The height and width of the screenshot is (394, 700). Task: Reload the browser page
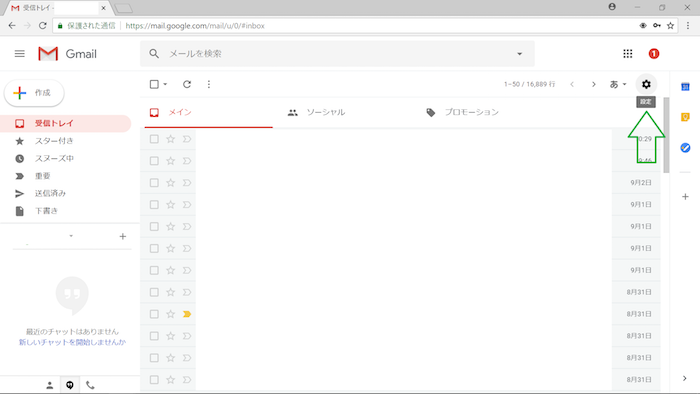(x=42, y=25)
